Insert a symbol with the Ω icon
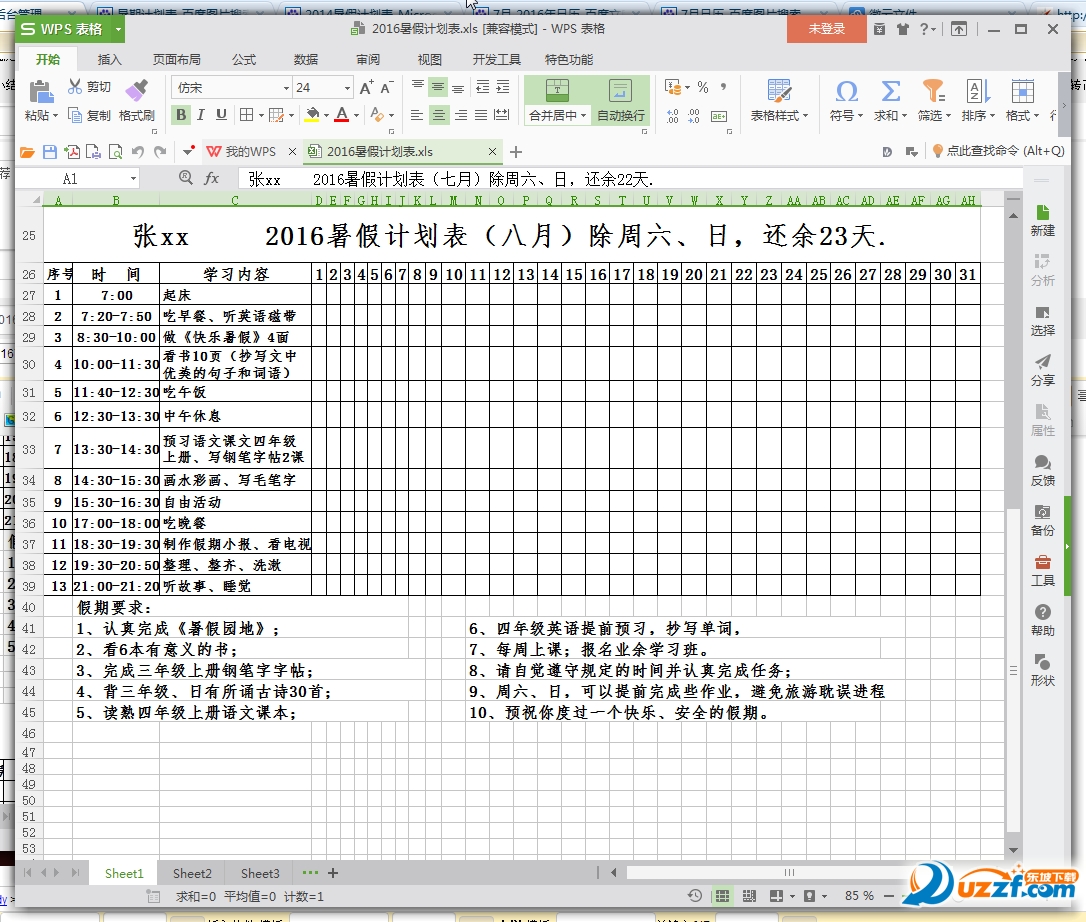 [846, 91]
